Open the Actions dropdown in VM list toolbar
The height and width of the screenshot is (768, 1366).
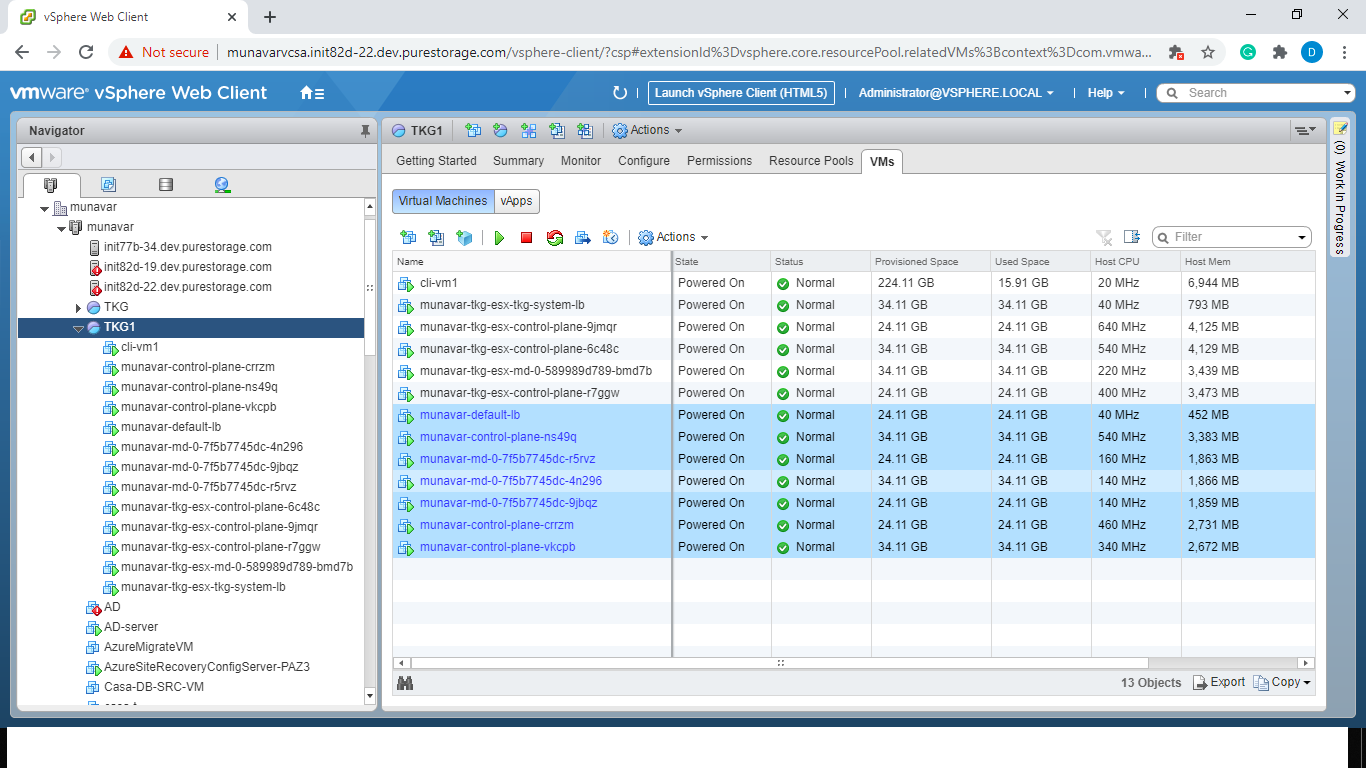coord(673,238)
